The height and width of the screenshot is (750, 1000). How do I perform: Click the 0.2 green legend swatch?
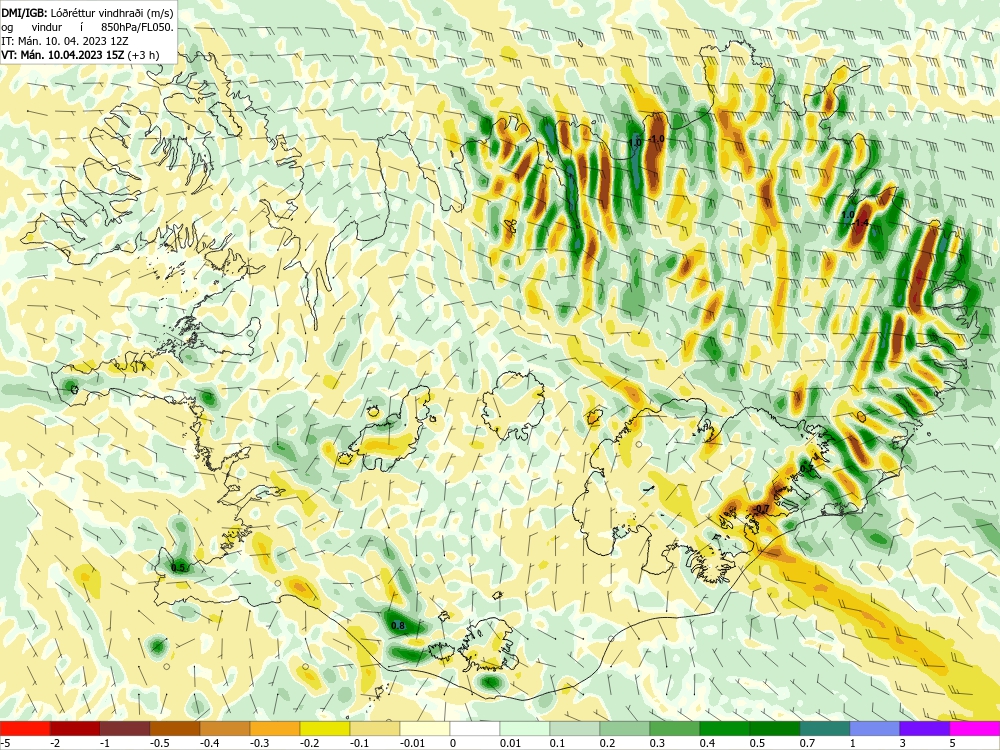pyautogui.click(x=625, y=728)
